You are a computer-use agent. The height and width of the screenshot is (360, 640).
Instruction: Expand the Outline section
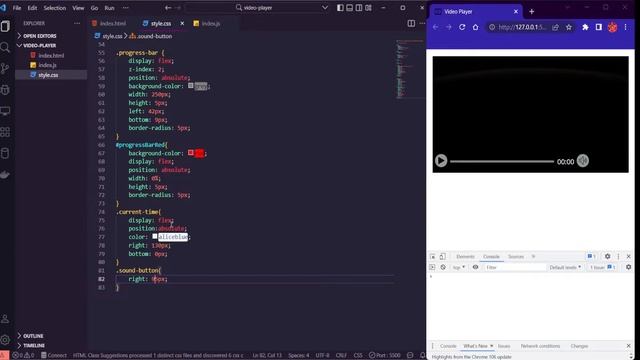coord(33,336)
